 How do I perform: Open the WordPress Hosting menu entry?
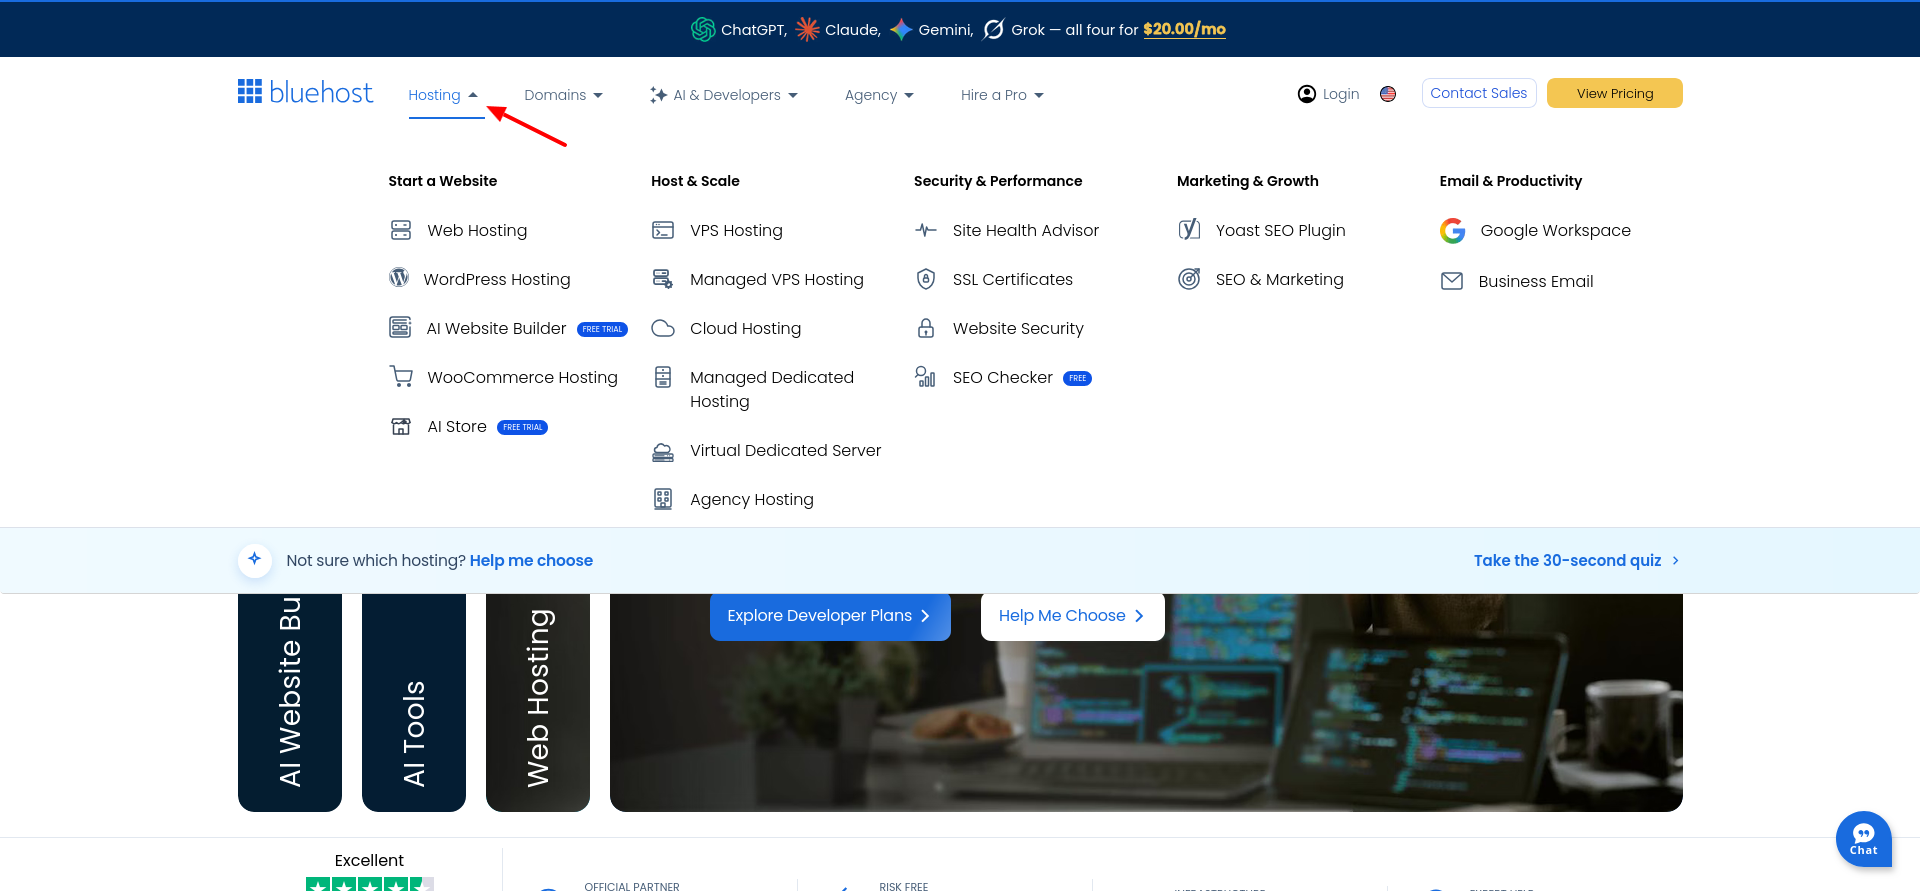(x=497, y=279)
